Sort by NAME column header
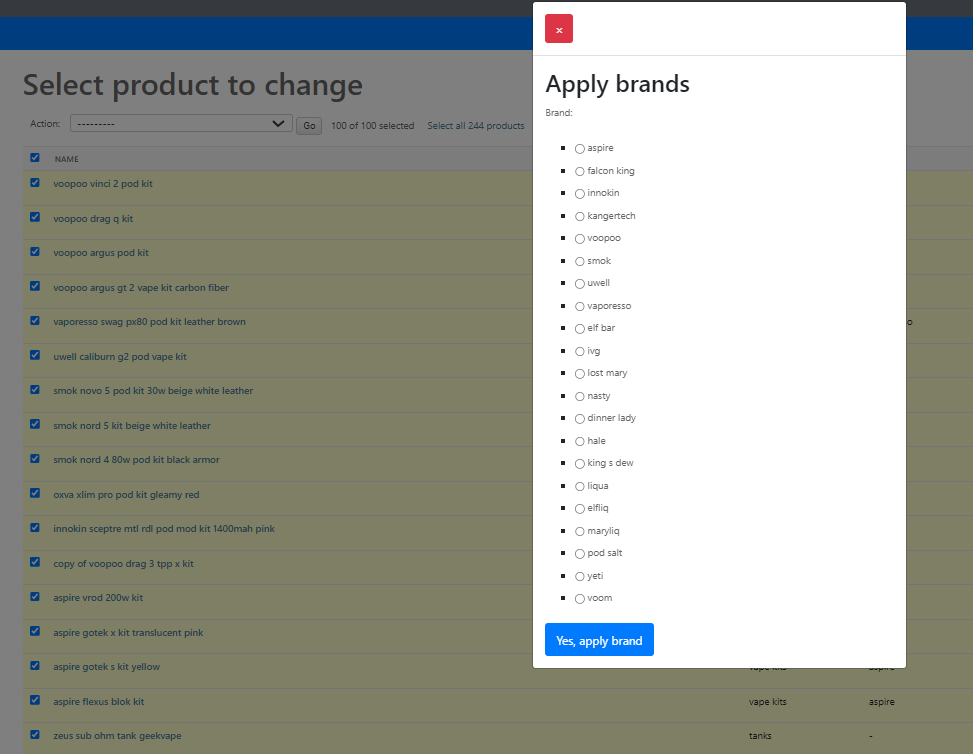The height and width of the screenshot is (754, 973). (x=66, y=159)
